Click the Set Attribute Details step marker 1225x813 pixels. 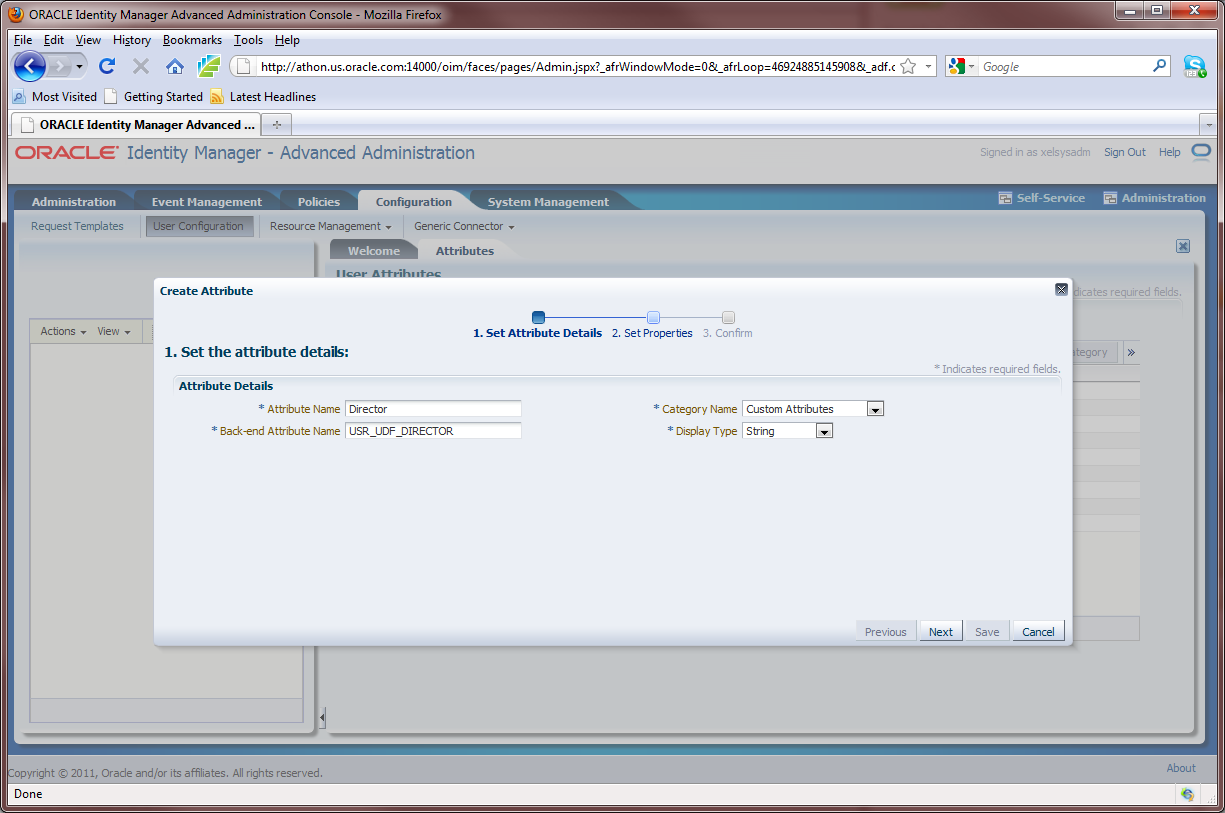[x=538, y=318]
